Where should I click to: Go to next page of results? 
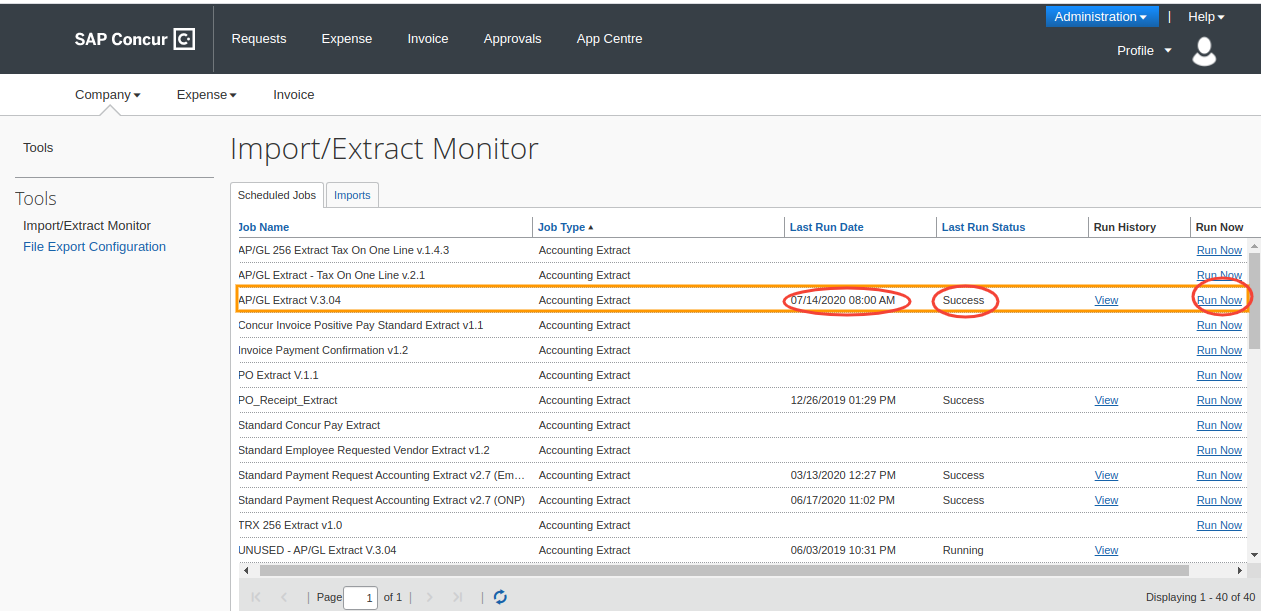tap(430, 597)
